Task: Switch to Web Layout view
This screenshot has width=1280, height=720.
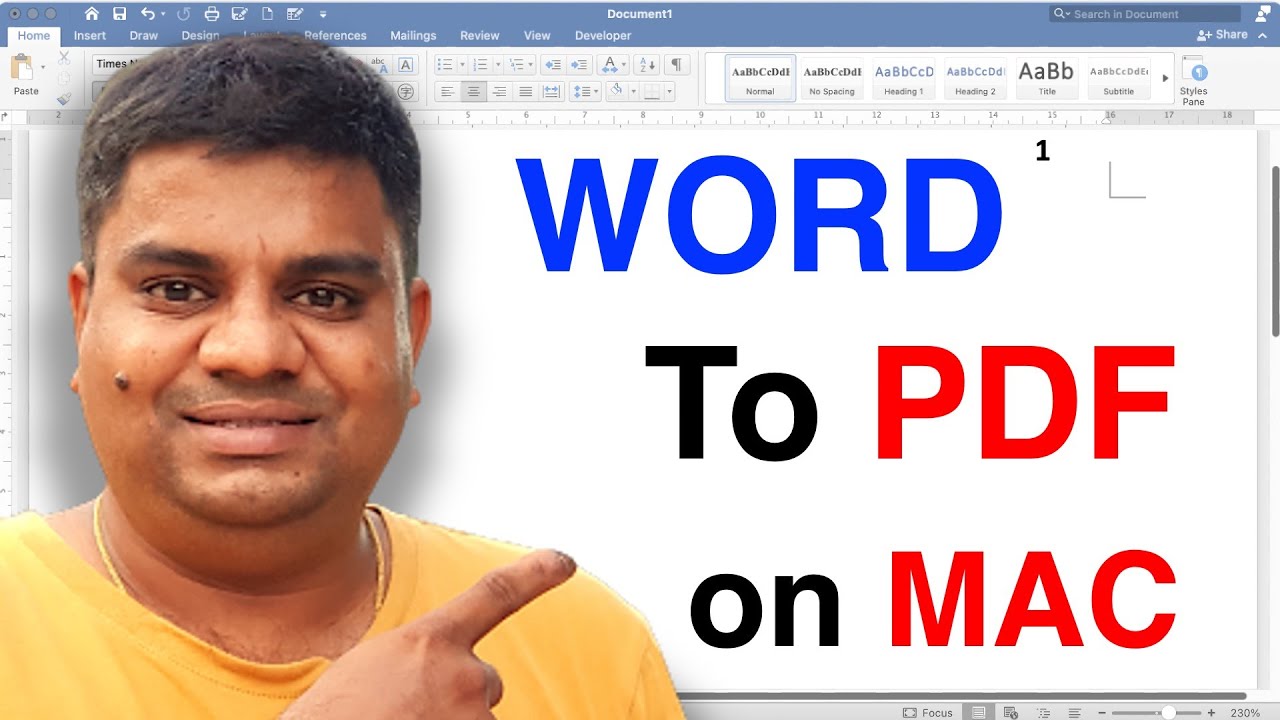Action: pos(1010,713)
